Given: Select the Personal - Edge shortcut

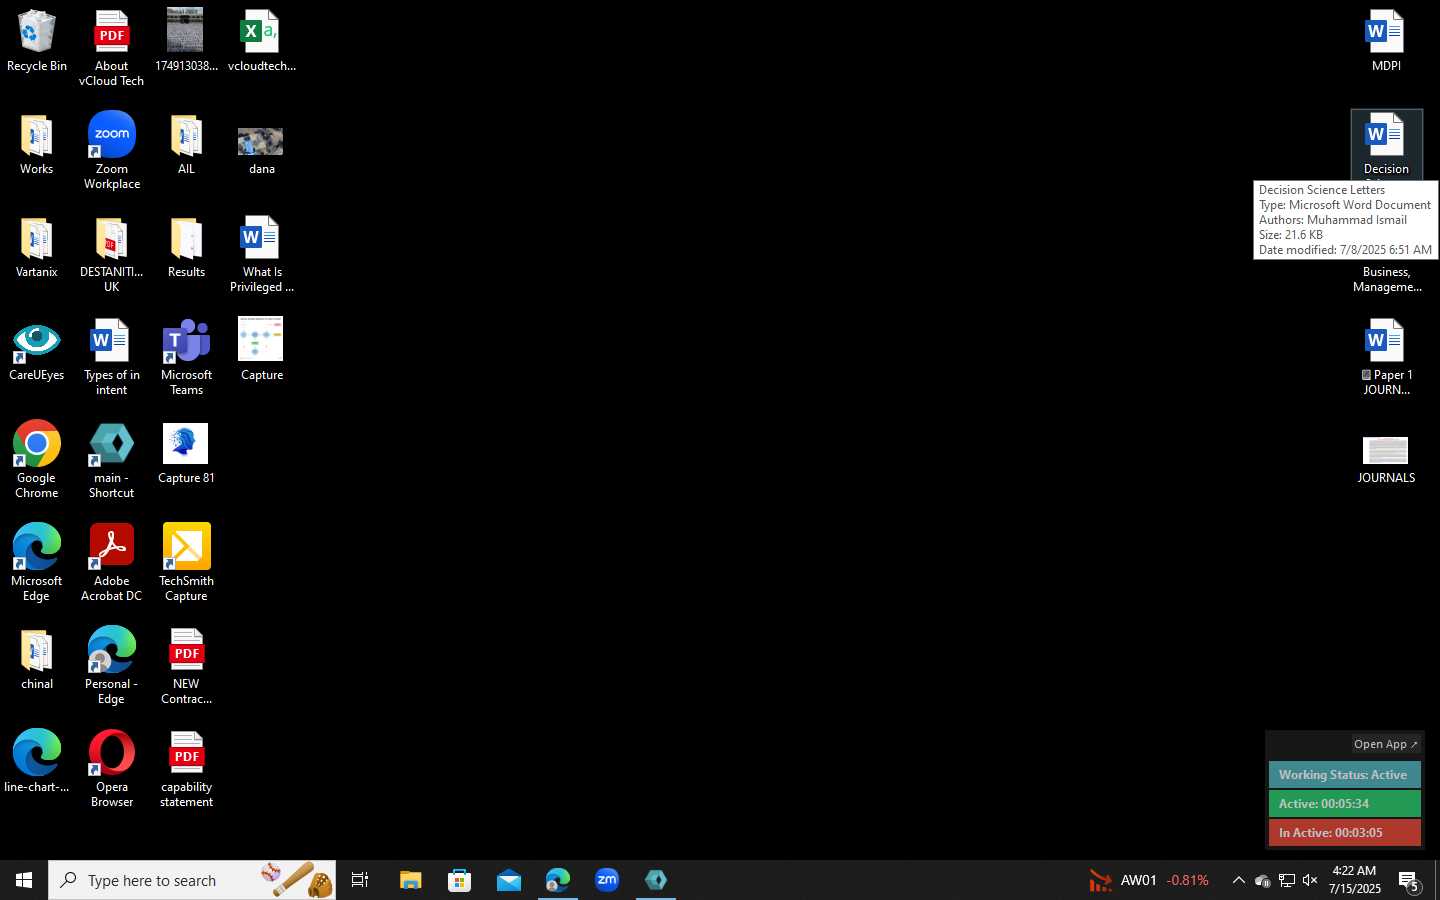Looking at the screenshot, I should pos(112,666).
